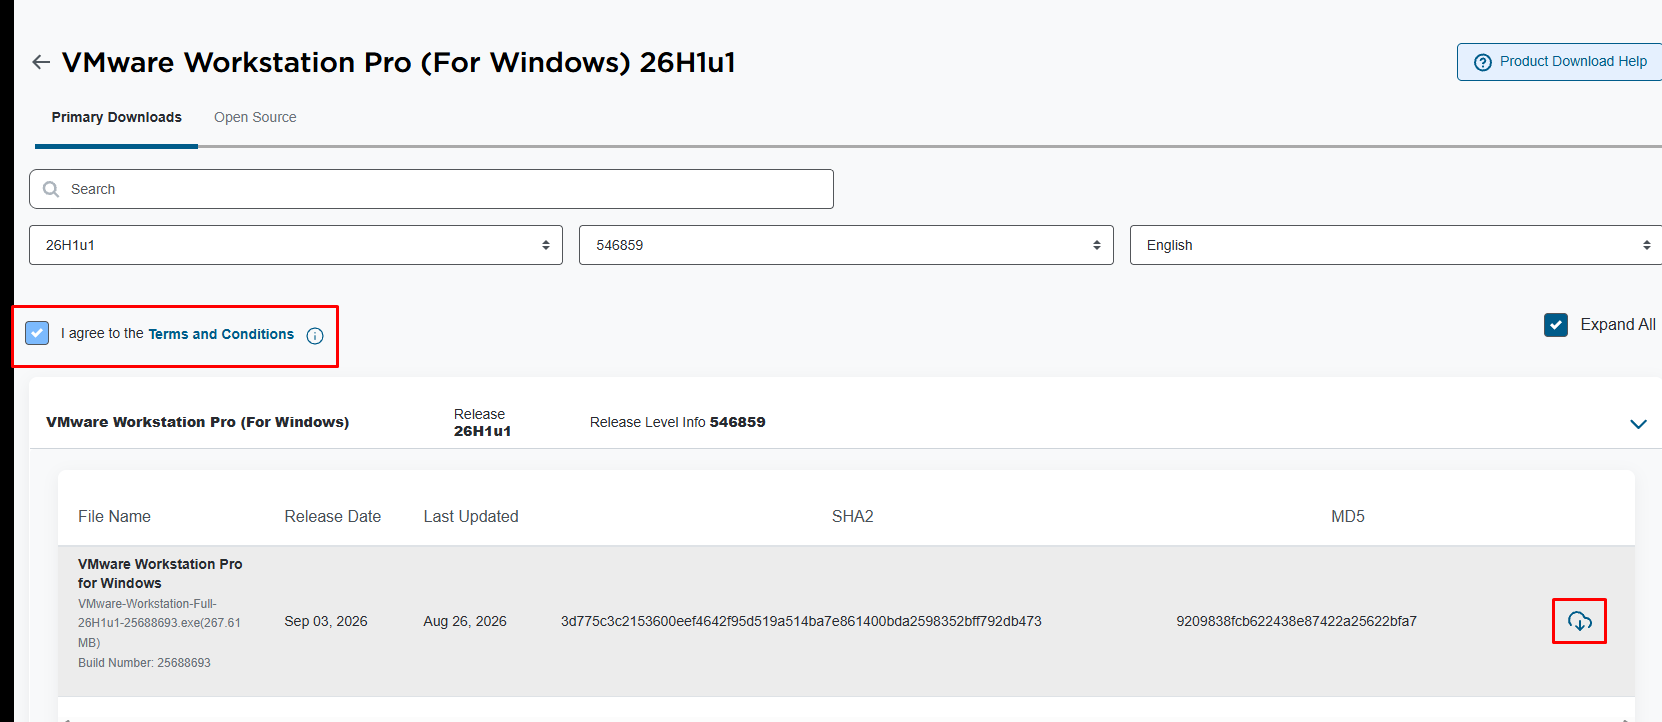Download VMware Workstation Pro for Windows file
The image size is (1662, 722).
coord(1579,621)
